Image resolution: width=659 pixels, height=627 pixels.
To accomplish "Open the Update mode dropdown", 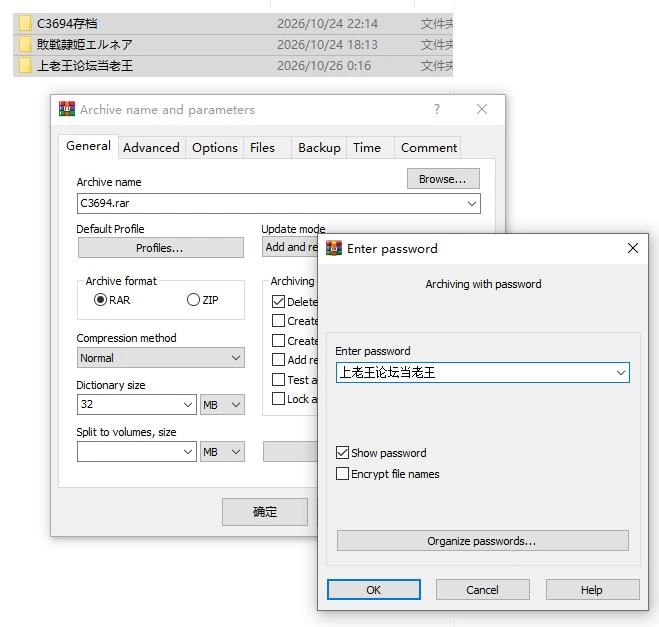I will pos(290,247).
